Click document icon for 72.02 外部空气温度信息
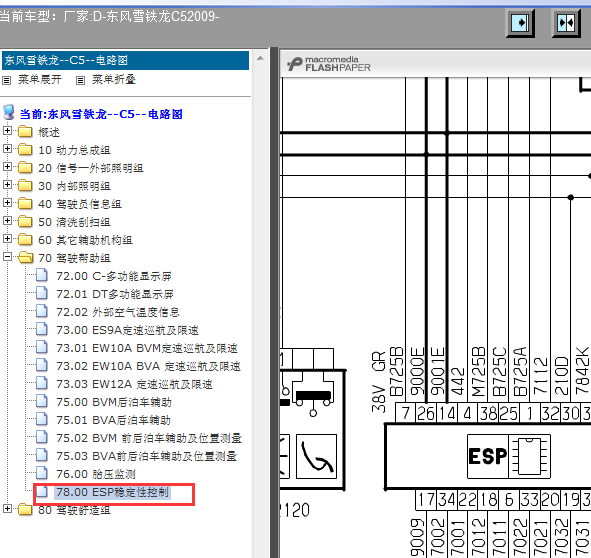591x558 pixels. click(x=42, y=311)
